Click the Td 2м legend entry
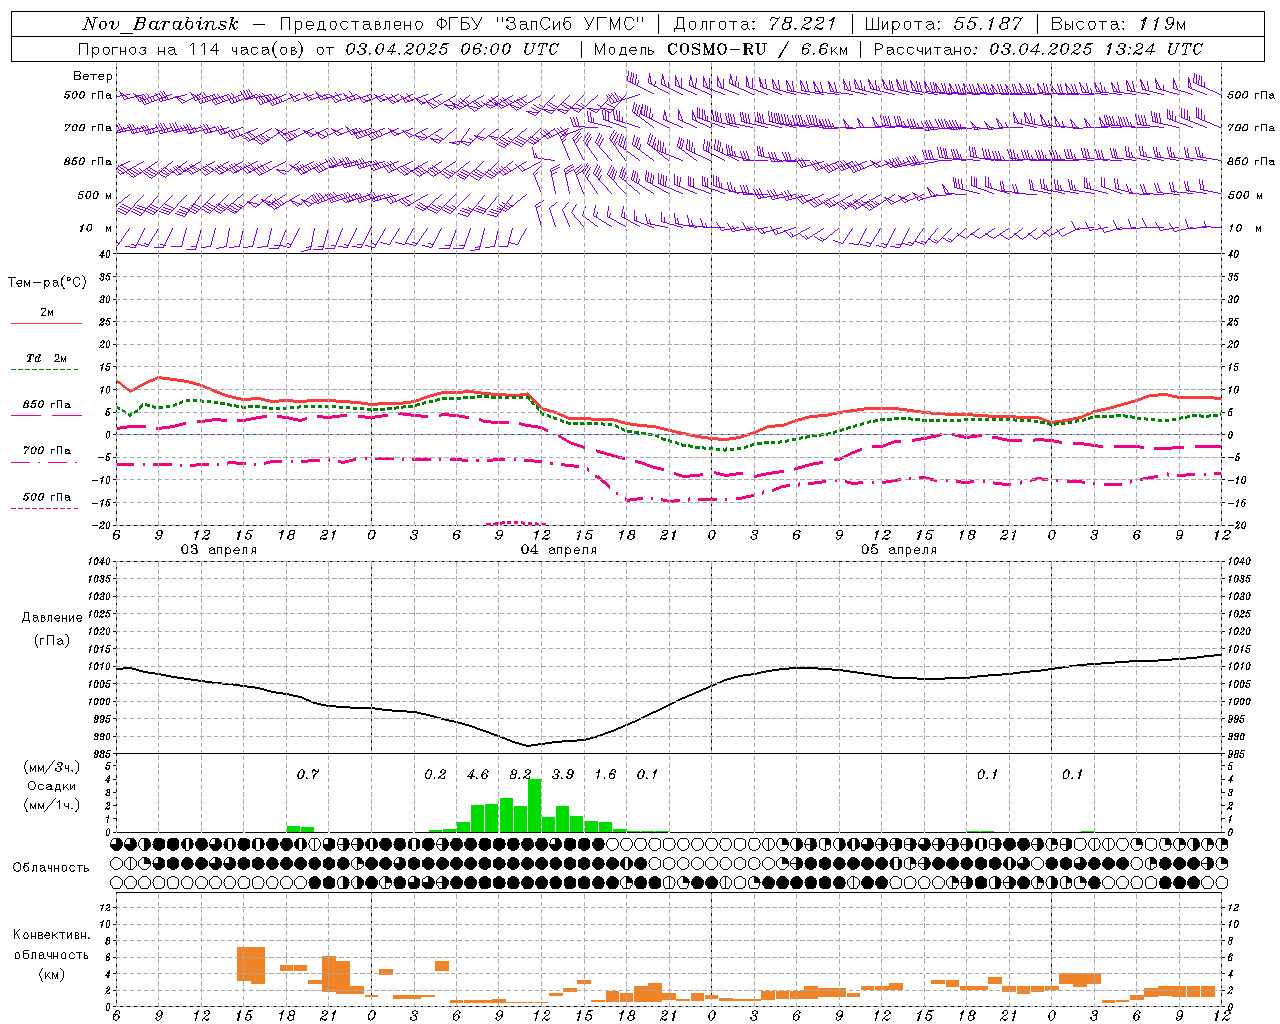The width and height of the screenshot is (1280, 1024). [47, 358]
